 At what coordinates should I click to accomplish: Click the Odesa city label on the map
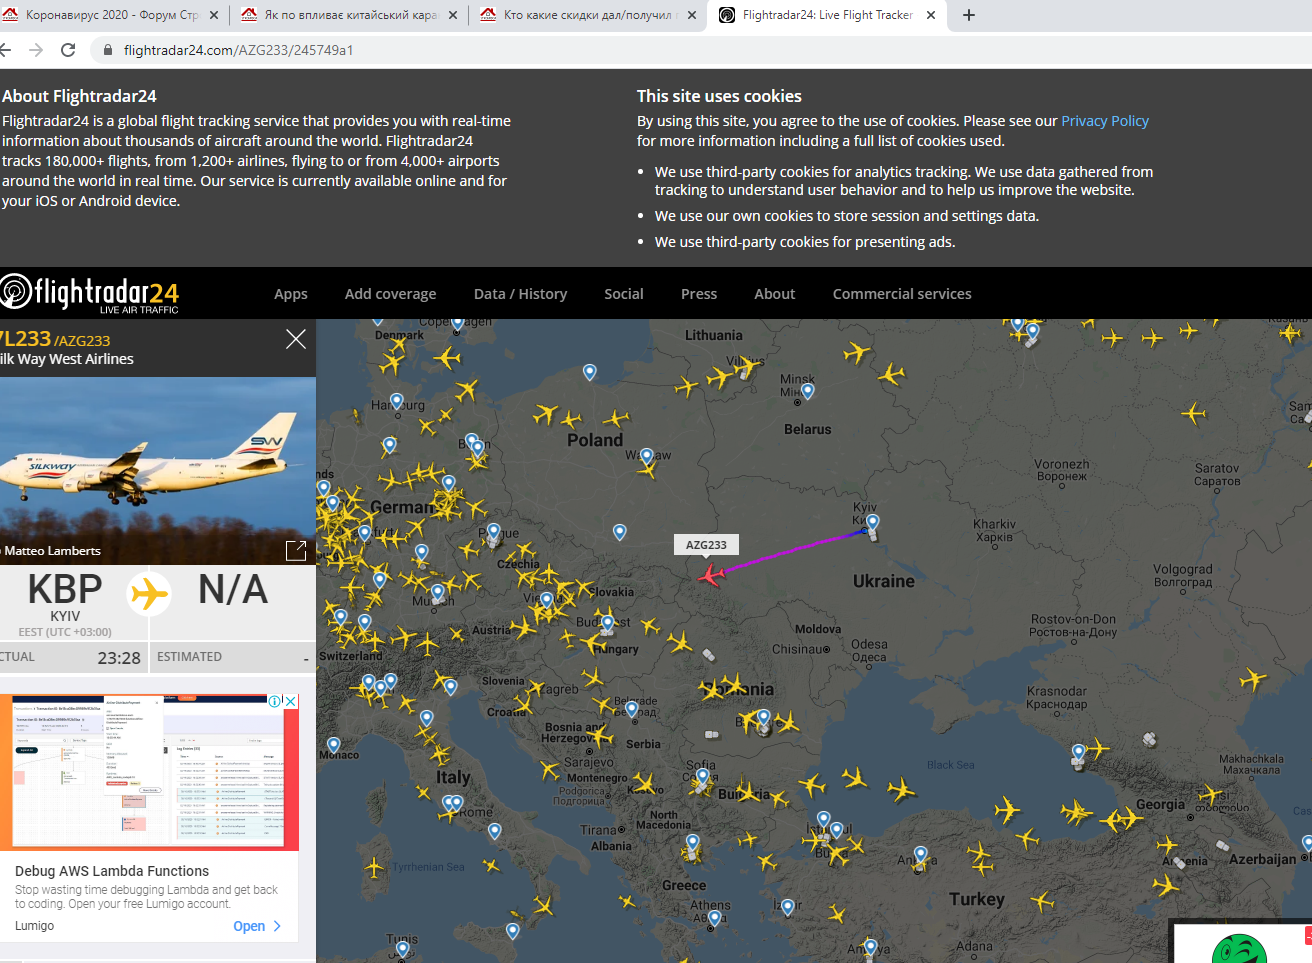(x=869, y=650)
